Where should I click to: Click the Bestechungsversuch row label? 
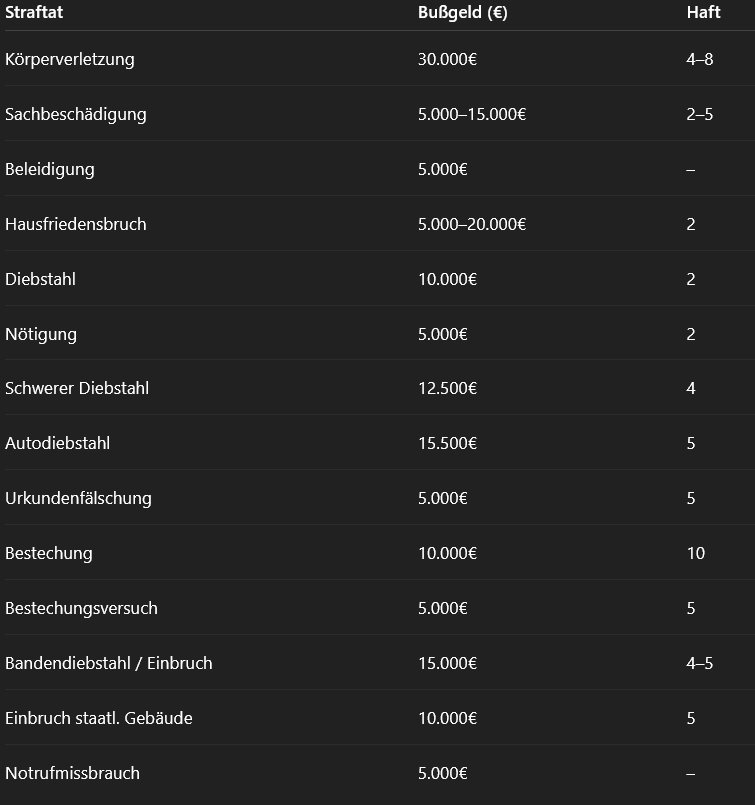coord(81,608)
